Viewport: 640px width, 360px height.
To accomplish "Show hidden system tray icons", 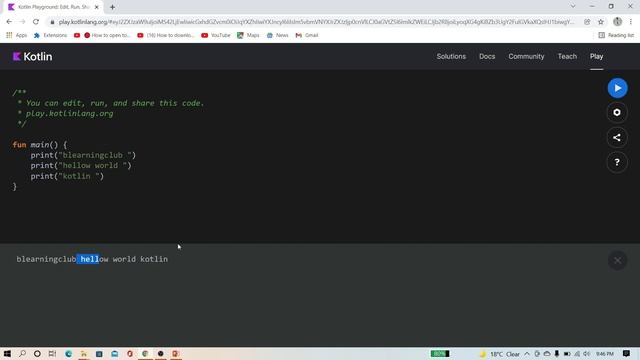I will click(527, 354).
